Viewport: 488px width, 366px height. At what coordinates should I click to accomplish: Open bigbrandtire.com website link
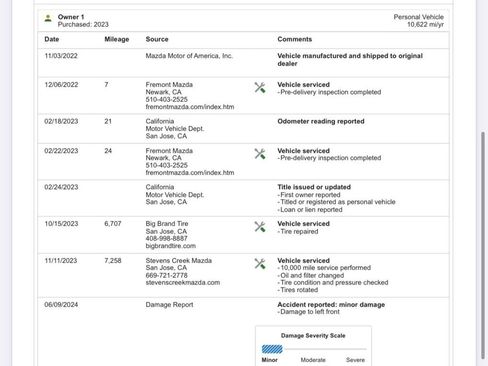tap(171, 246)
